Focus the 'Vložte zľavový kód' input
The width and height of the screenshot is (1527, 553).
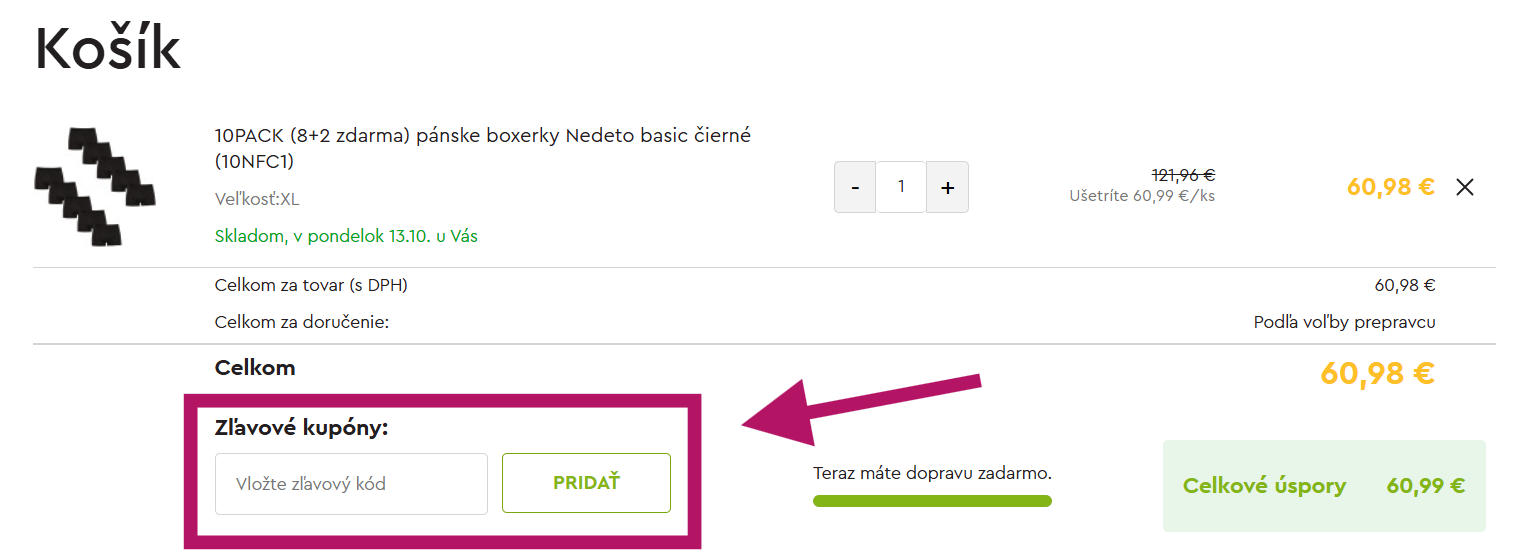[x=351, y=484]
